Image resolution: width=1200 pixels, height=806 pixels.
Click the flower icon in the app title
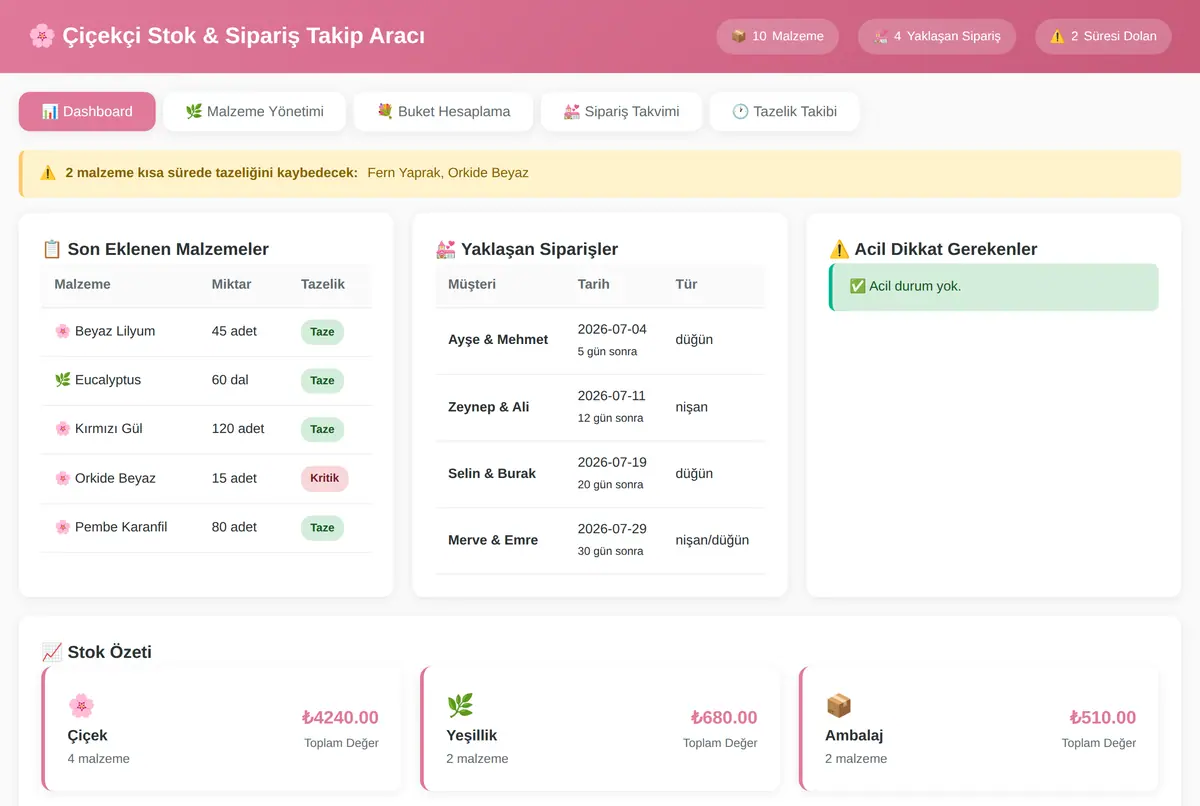[x=41, y=36]
